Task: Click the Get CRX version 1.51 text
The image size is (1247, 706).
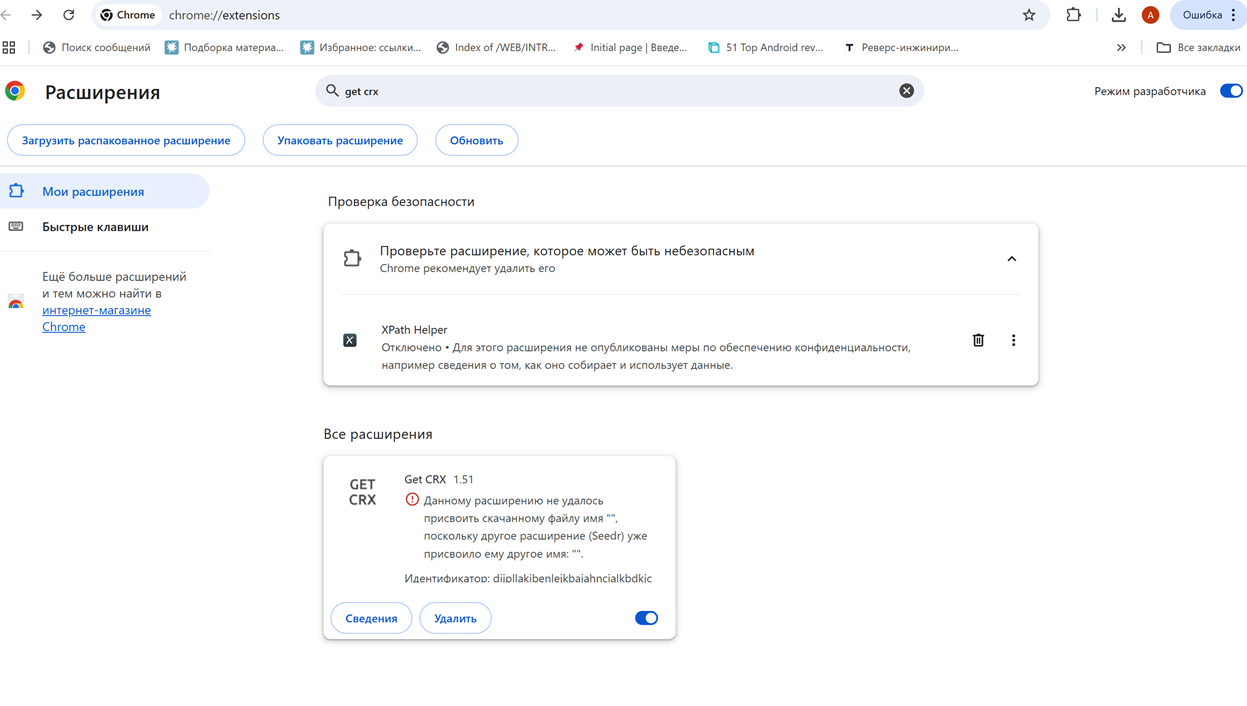Action: coord(463,479)
